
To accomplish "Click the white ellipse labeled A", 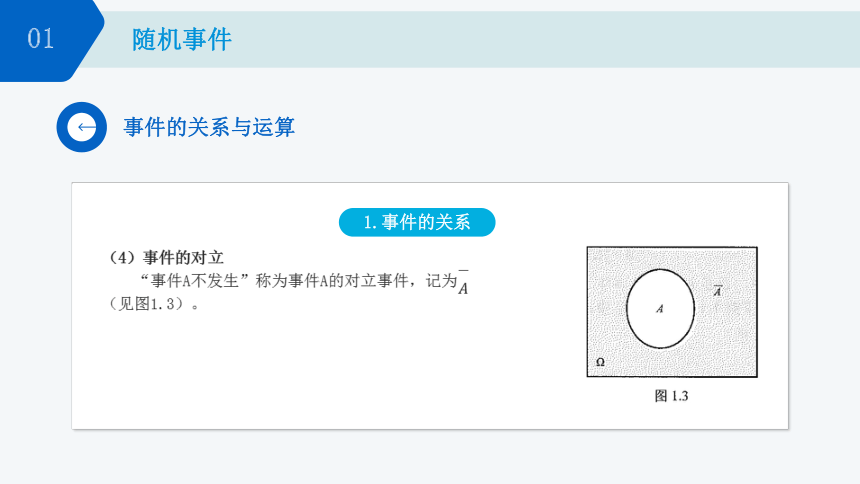I will point(660,308).
